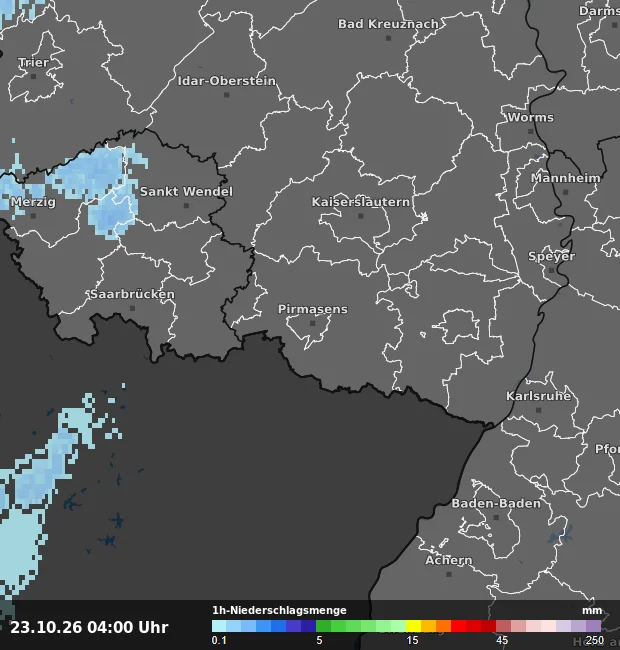
Task: Click the square marker under Idar-Oberstein
Action: coord(227,95)
